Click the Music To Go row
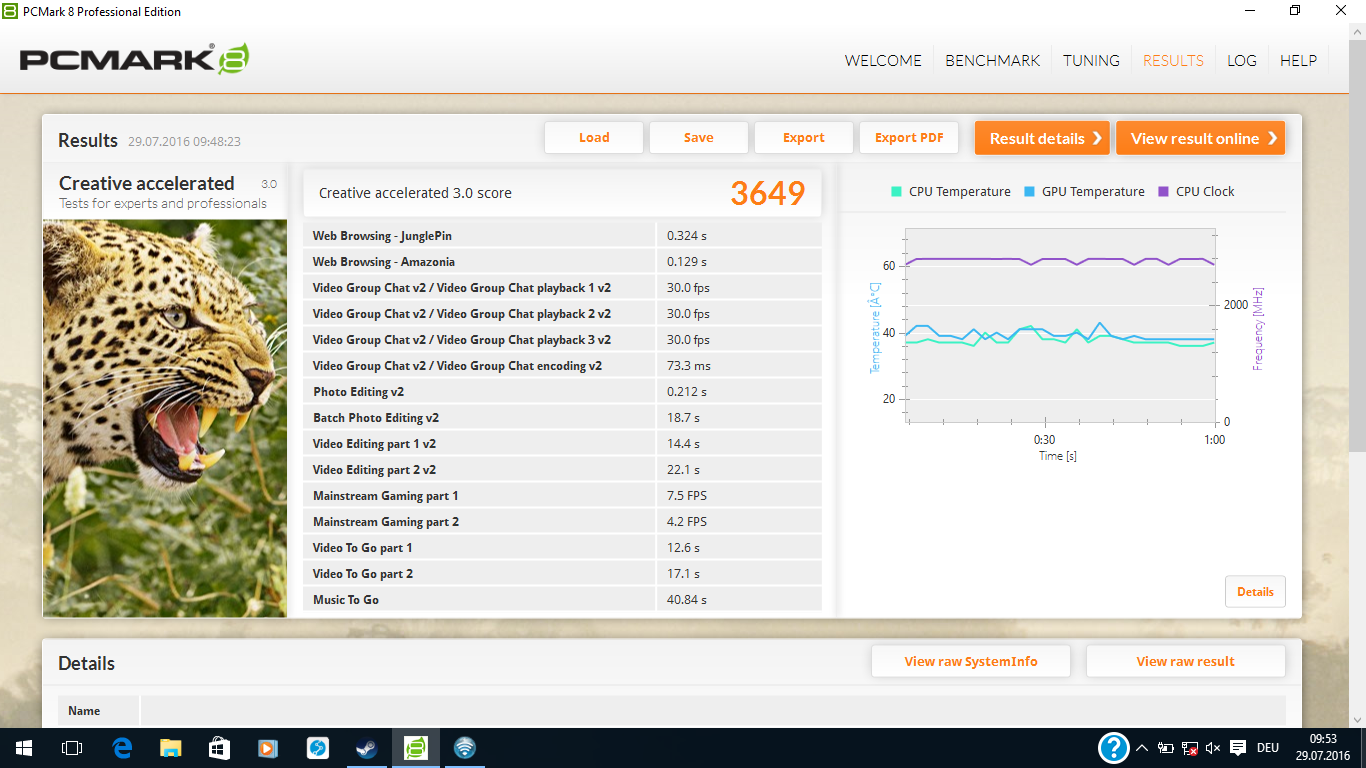The height and width of the screenshot is (768, 1366). (x=562, y=600)
